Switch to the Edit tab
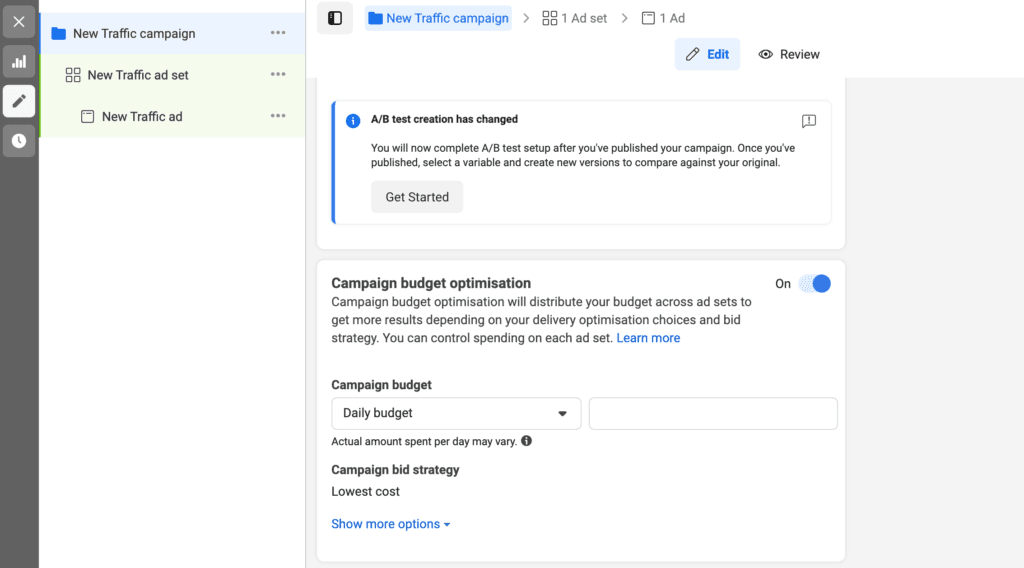 [707, 54]
